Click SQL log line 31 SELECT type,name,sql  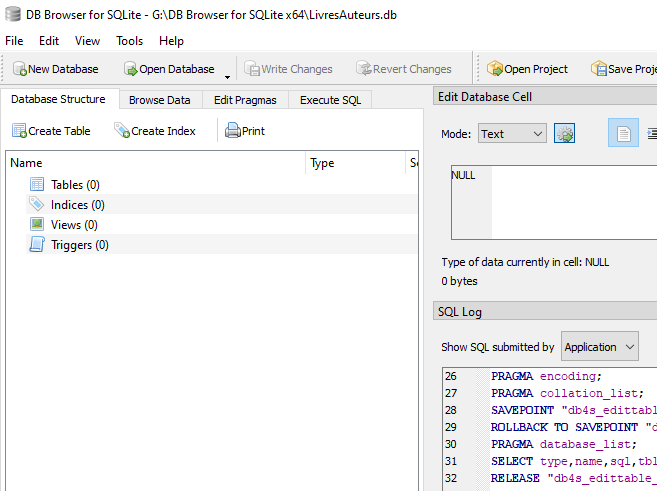tap(574, 461)
